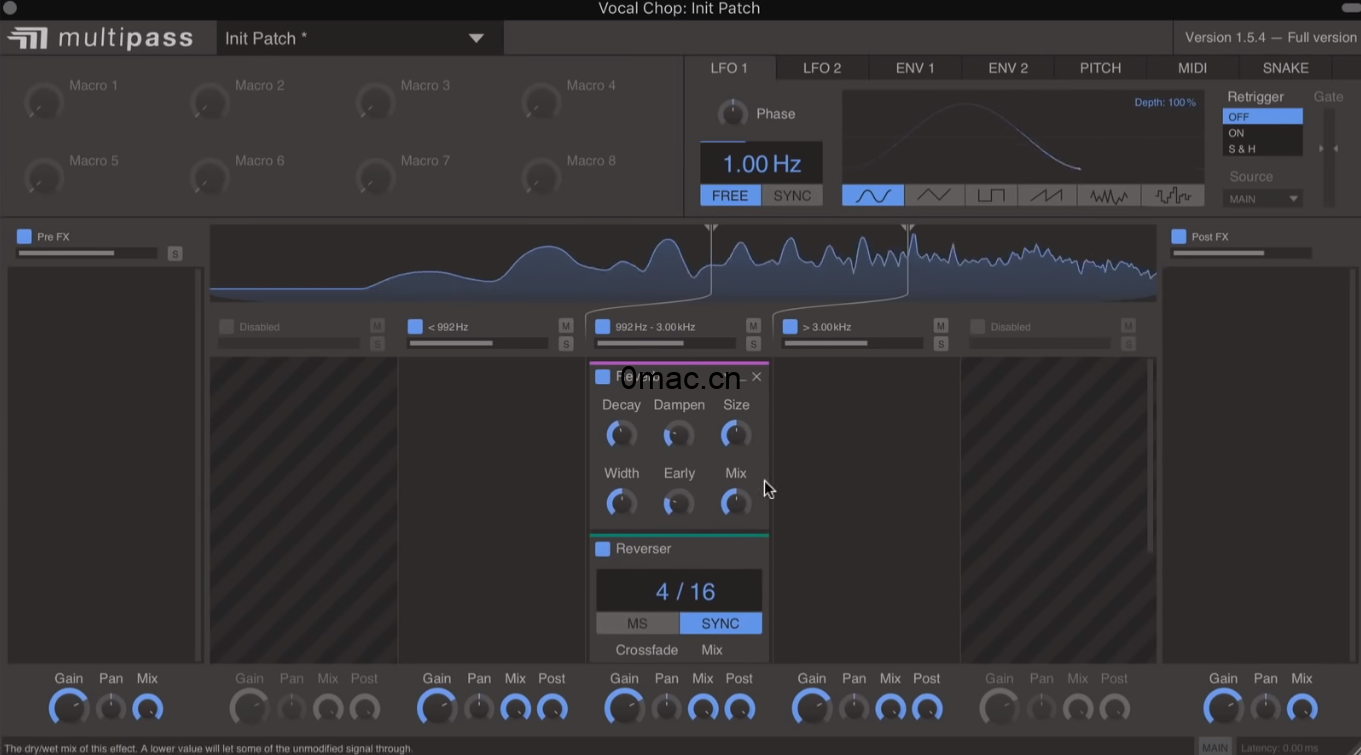The width and height of the screenshot is (1361, 755).
Task: Toggle the Post FX enable box
Action: 1179,237
